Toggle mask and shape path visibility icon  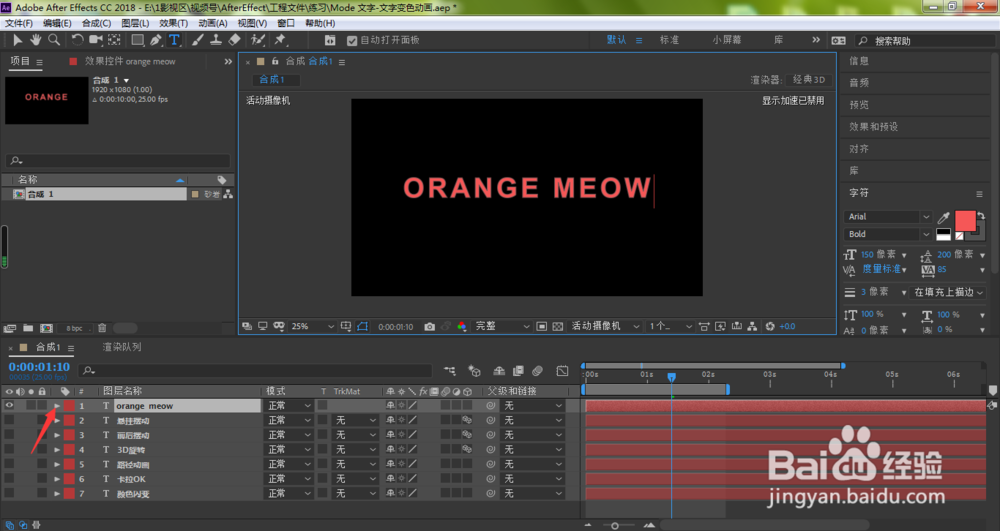(362, 326)
